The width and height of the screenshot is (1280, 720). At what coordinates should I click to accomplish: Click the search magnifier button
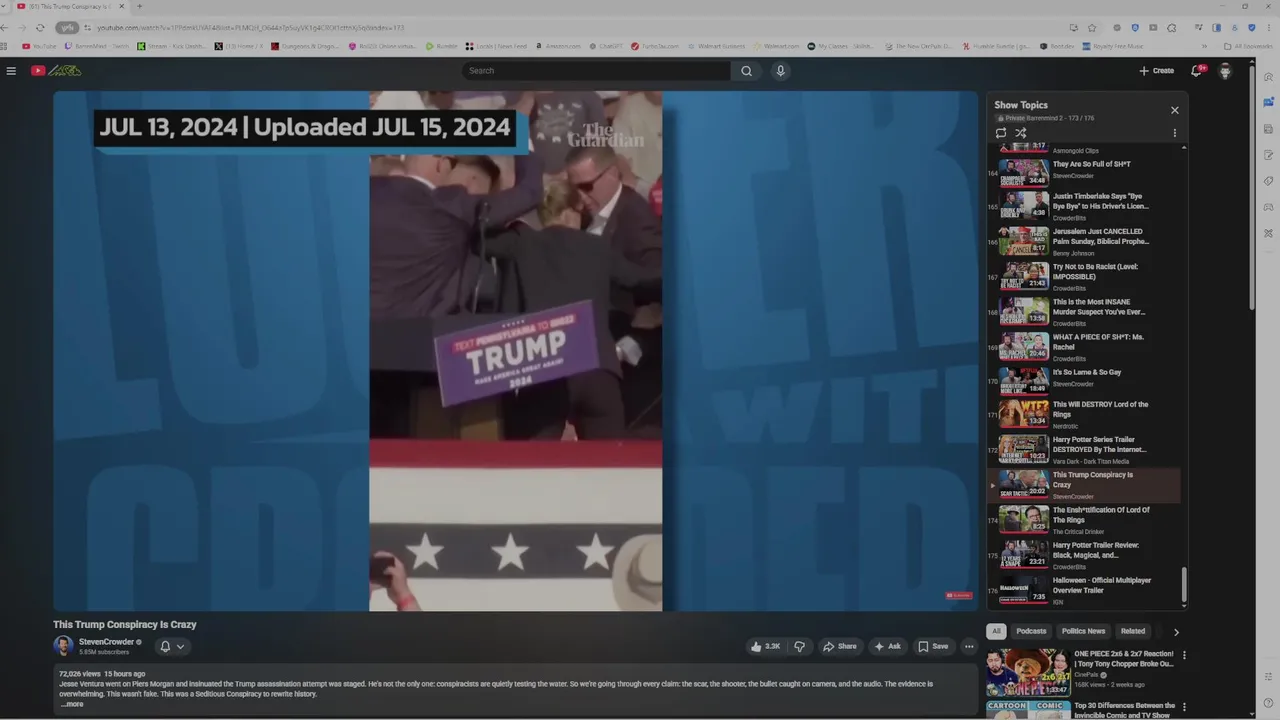746,71
